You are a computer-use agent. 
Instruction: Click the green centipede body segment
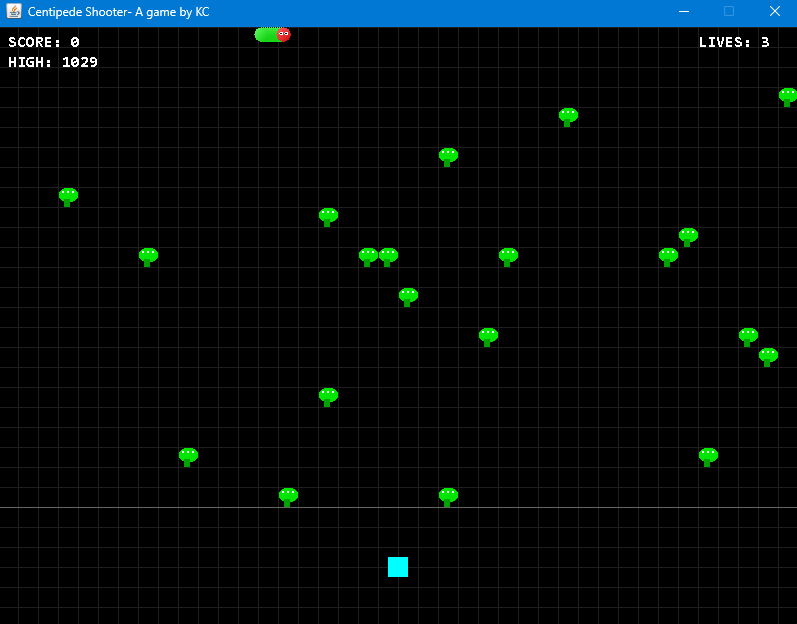[265, 35]
